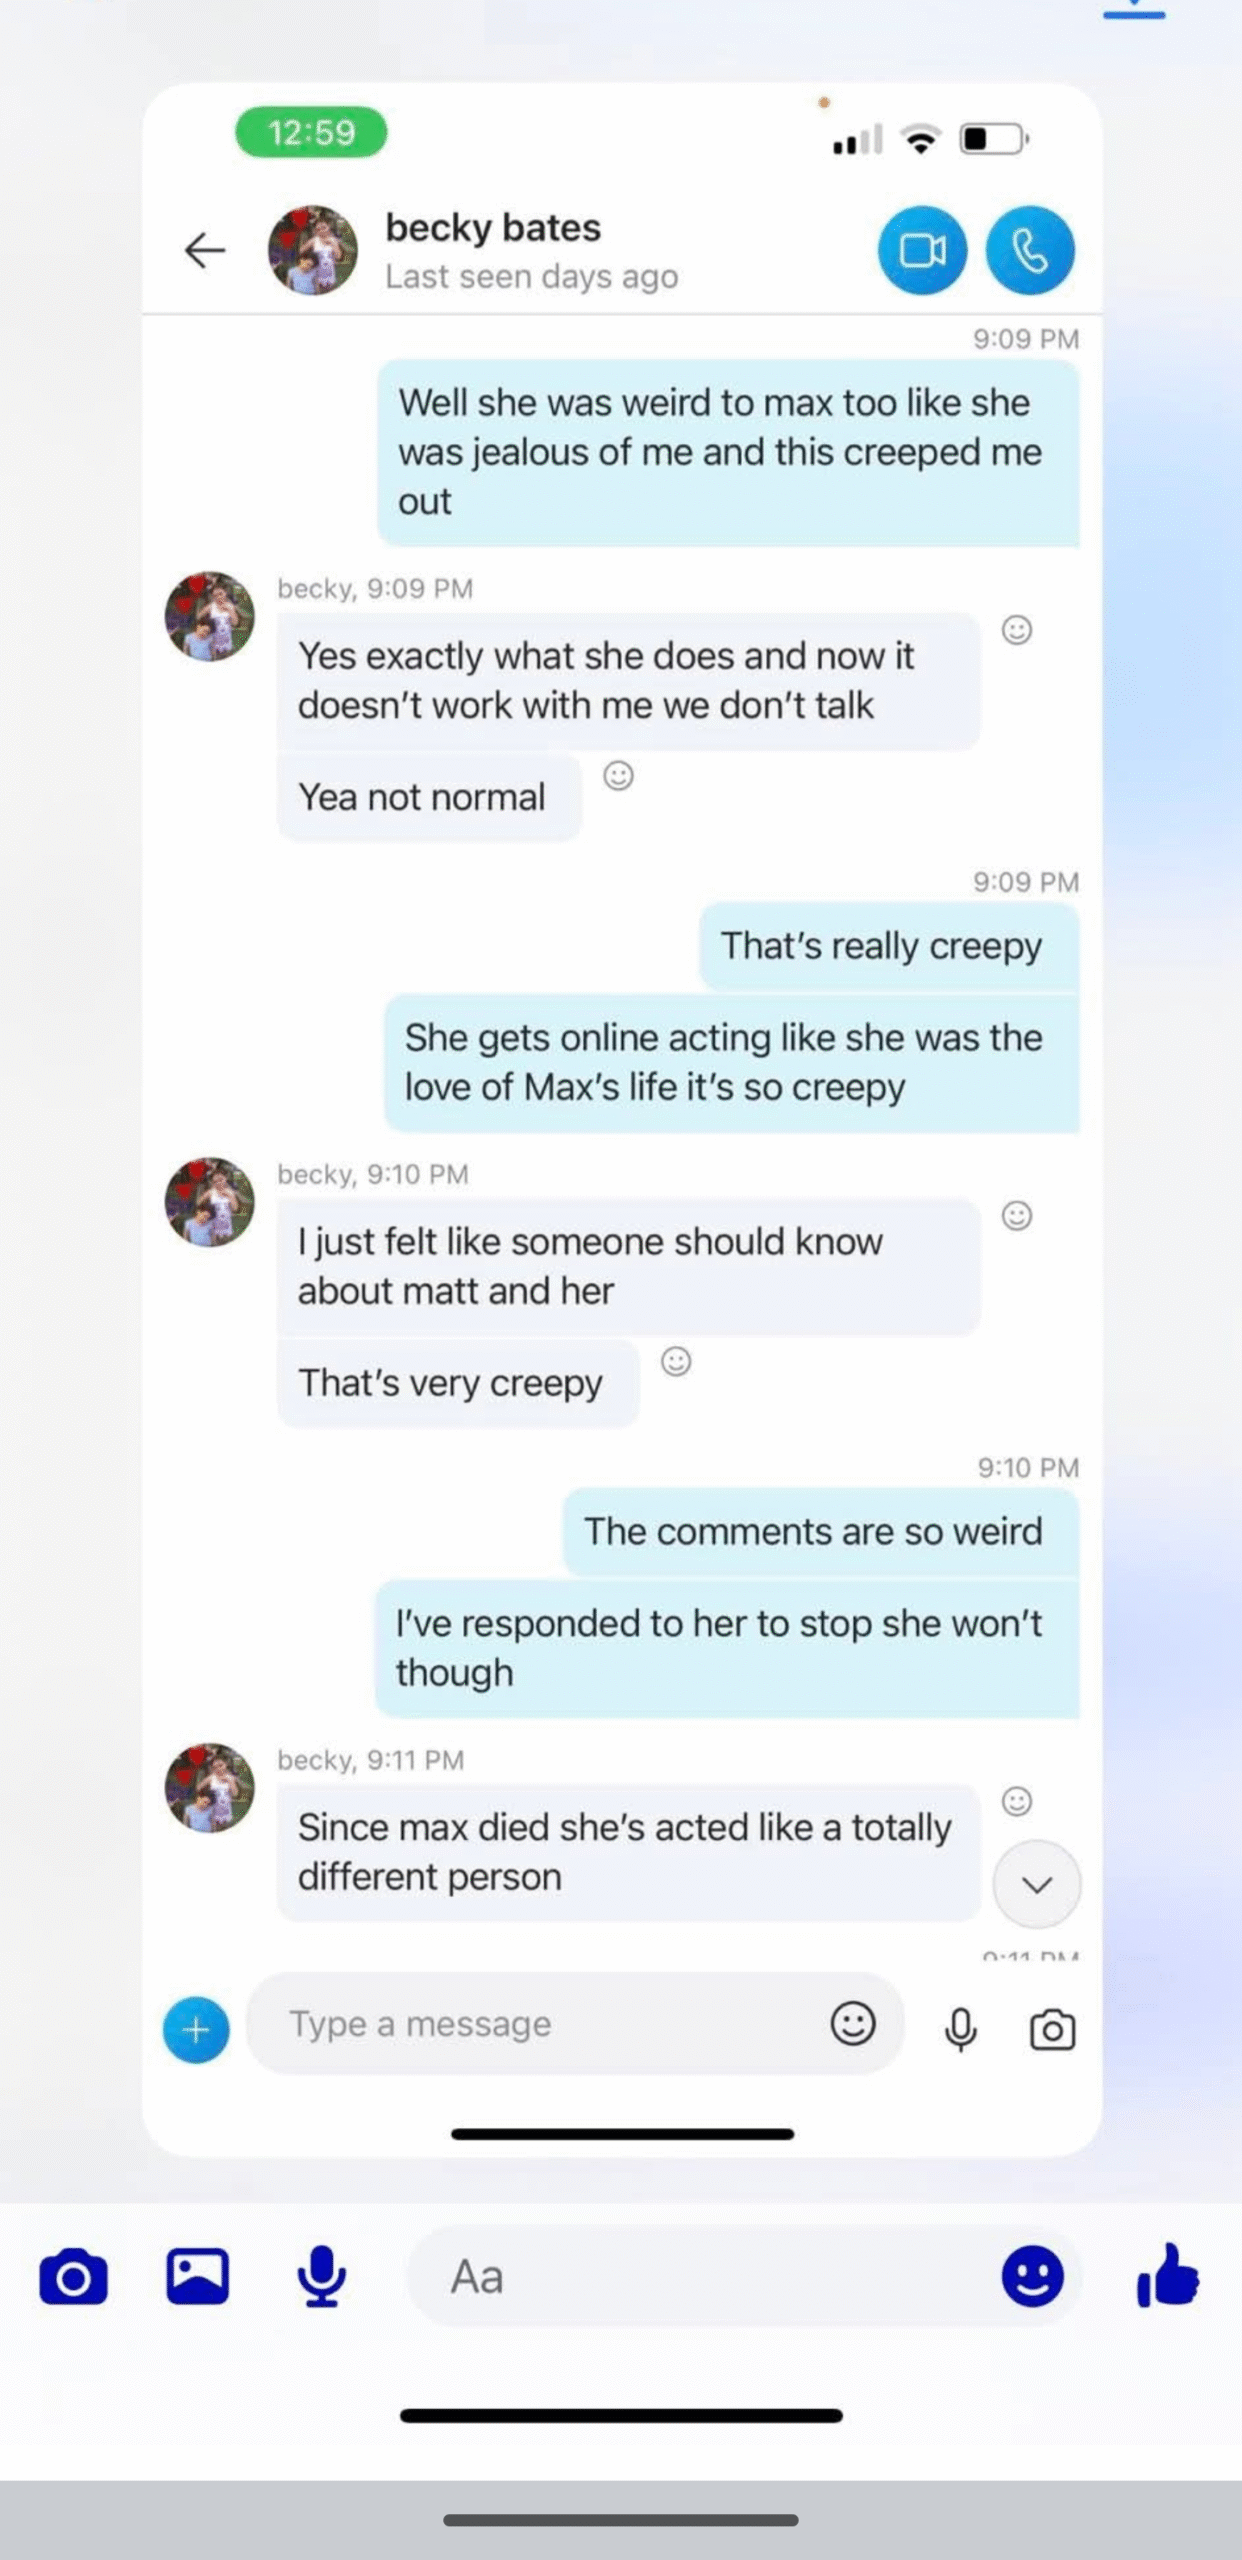Tap the blue microphone in bottom bar
1242x2560 pixels.
tap(321, 2277)
